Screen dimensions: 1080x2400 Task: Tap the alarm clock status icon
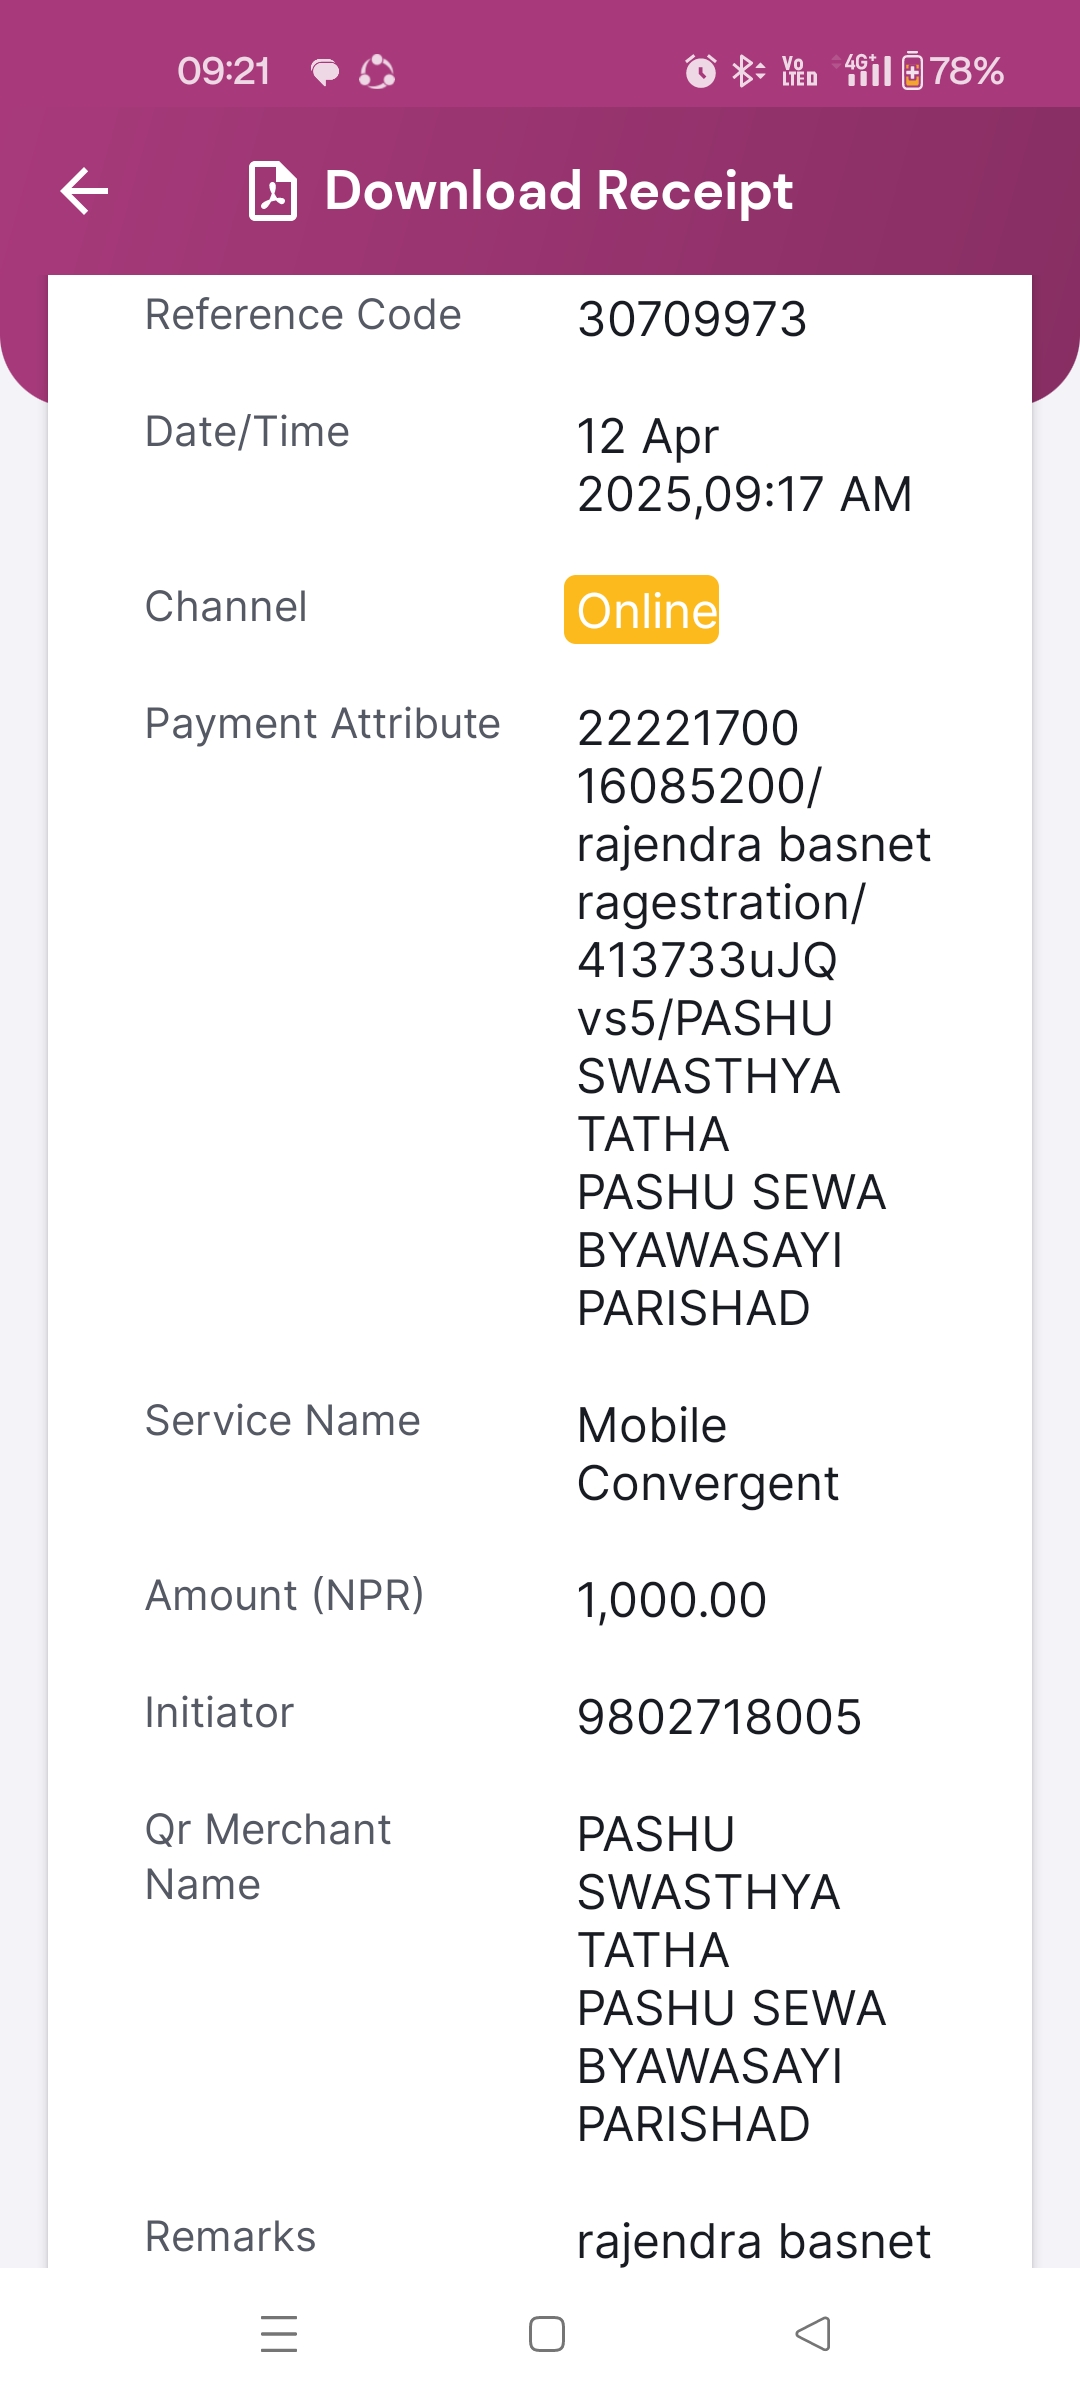coord(700,71)
